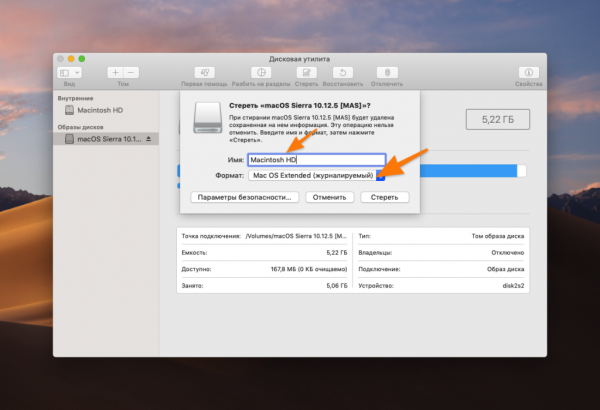Expand the View dropdown chevron
The image size is (600, 410).
point(77,72)
